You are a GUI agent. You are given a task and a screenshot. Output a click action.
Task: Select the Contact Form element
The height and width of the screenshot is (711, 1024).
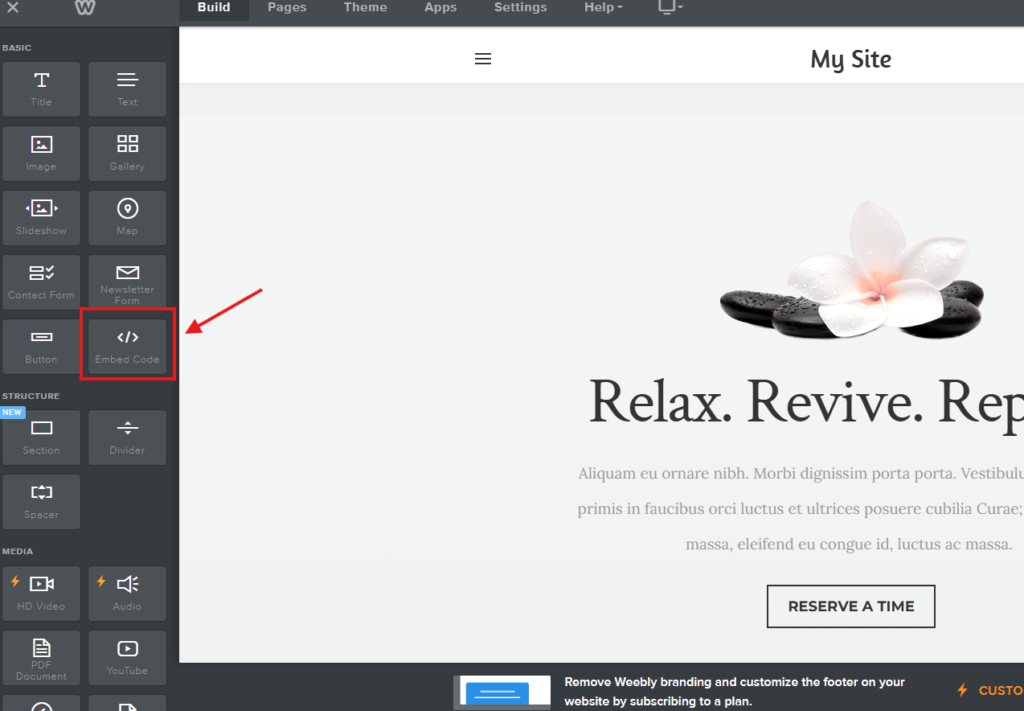pyautogui.click(x=41, y=281)
